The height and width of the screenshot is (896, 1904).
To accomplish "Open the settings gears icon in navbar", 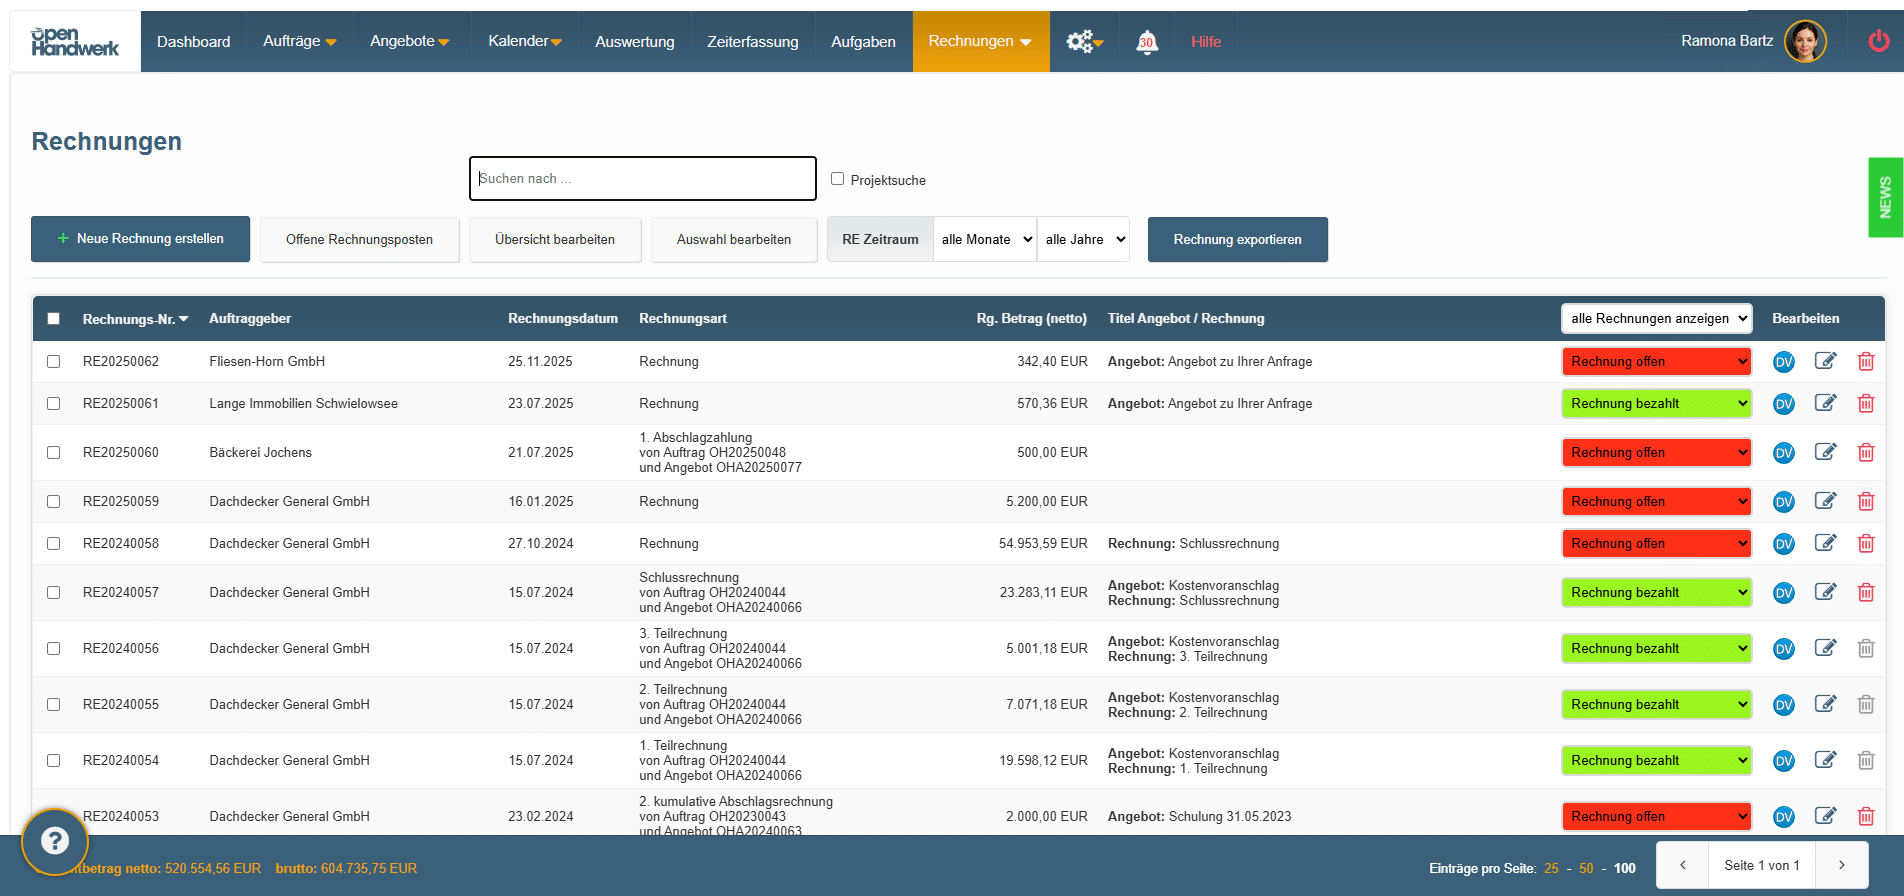I will [x=1083, y=42].
